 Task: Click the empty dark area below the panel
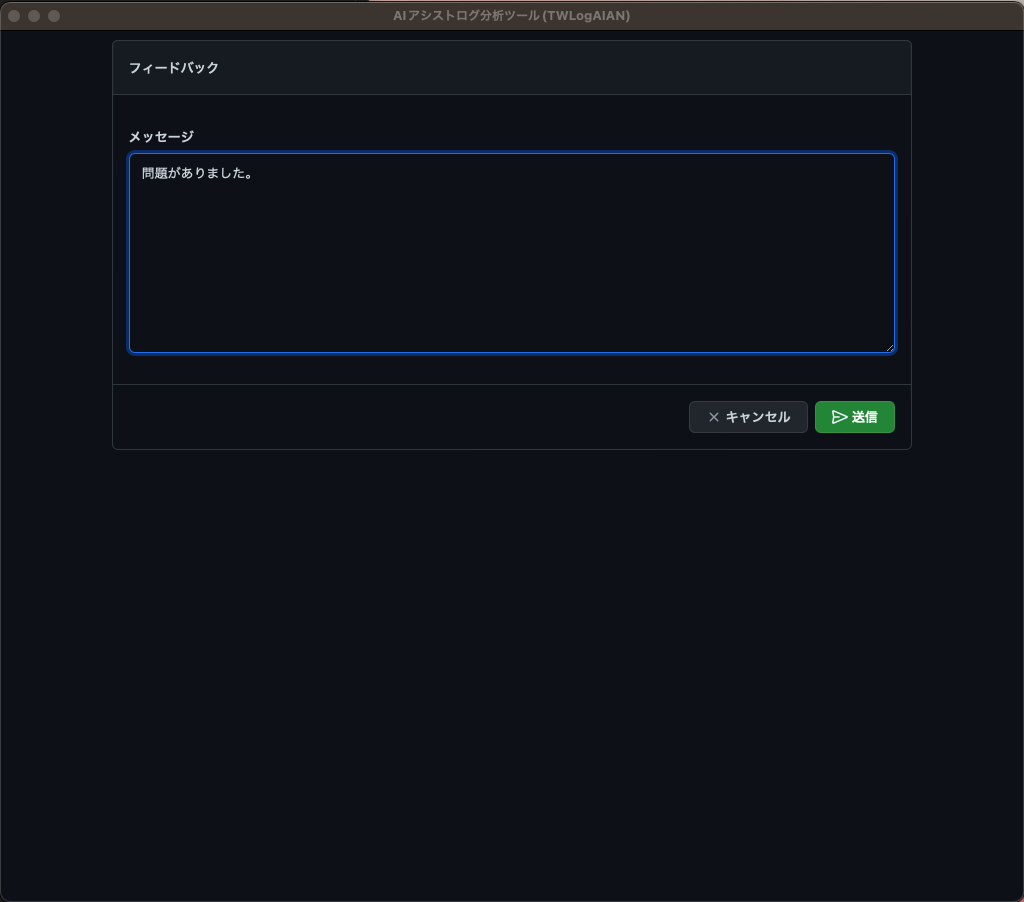click(x=511, y=670)
